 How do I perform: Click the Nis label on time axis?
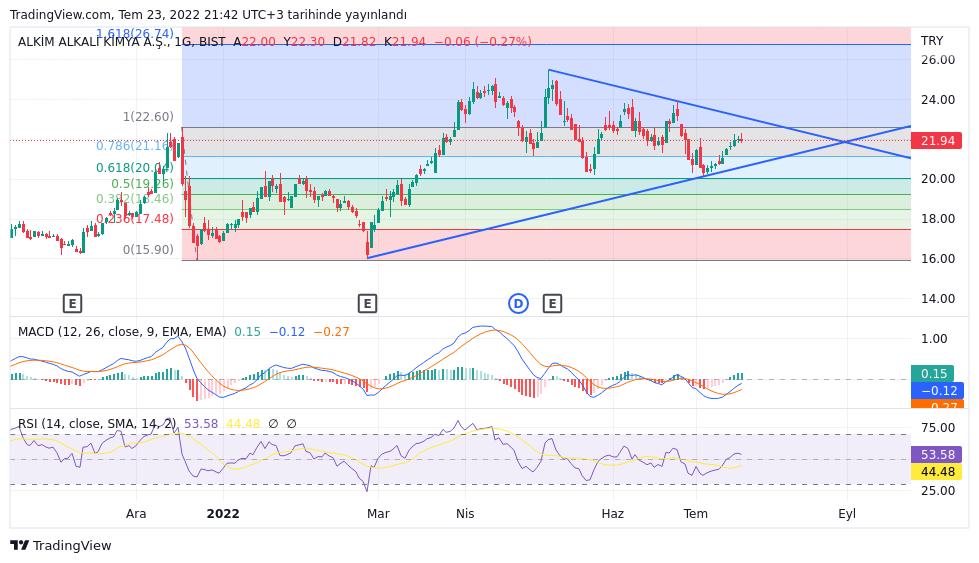tap(465, 514)
